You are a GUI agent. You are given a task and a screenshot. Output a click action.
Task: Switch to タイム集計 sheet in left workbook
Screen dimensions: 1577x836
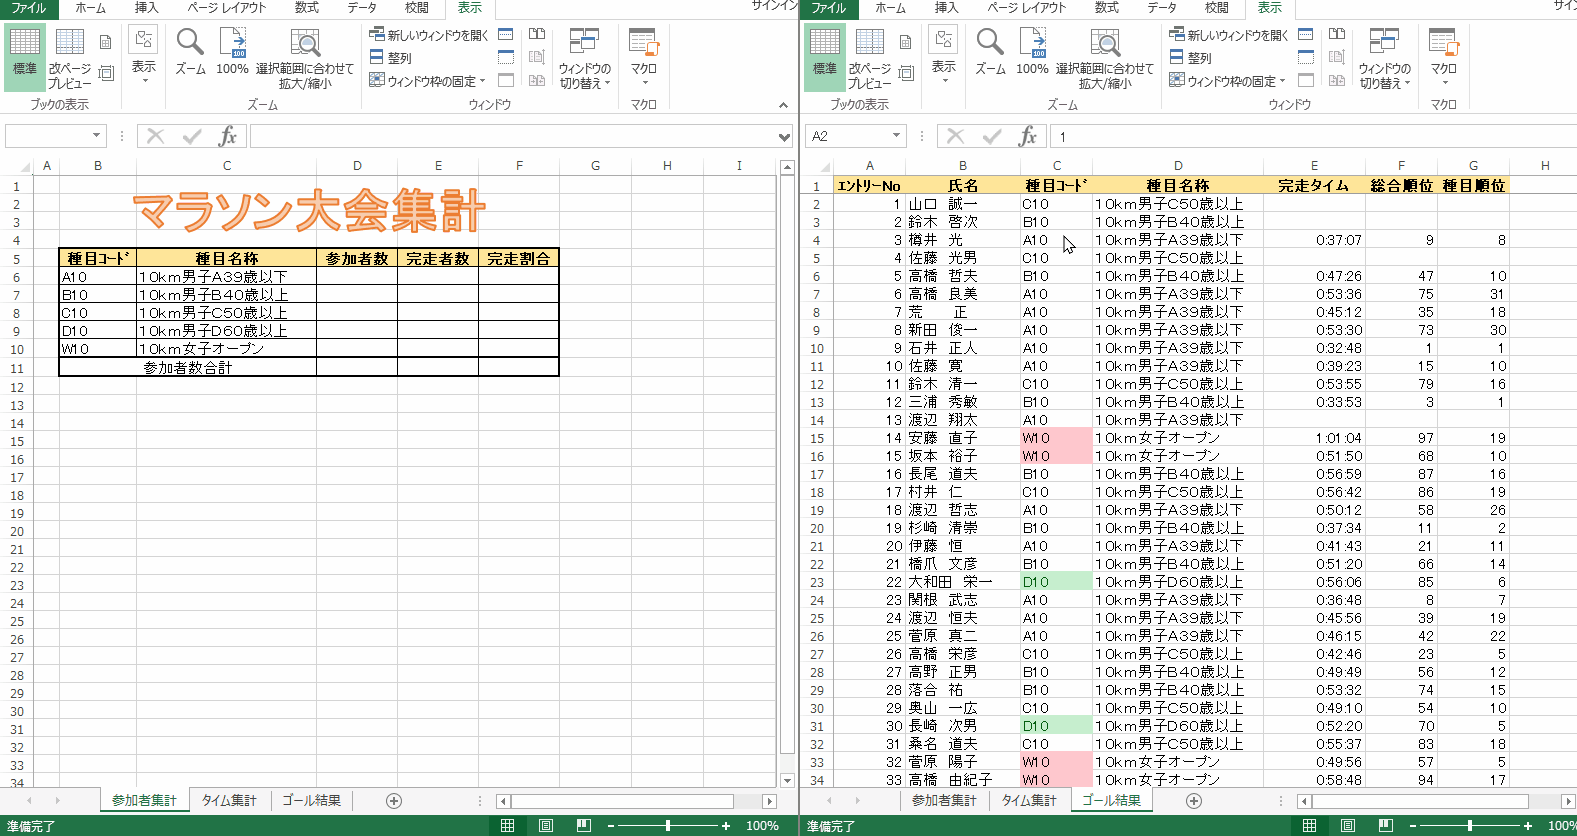tap(229, 801)
